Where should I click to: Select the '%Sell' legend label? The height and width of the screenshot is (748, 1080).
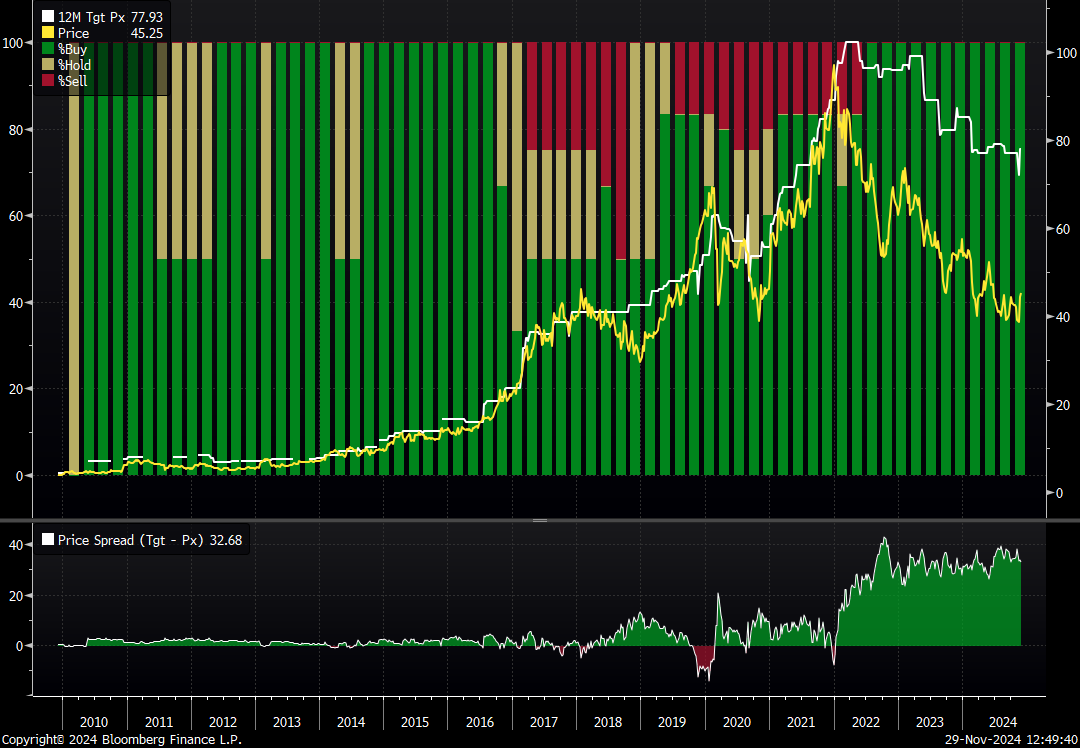pos(73,81)
